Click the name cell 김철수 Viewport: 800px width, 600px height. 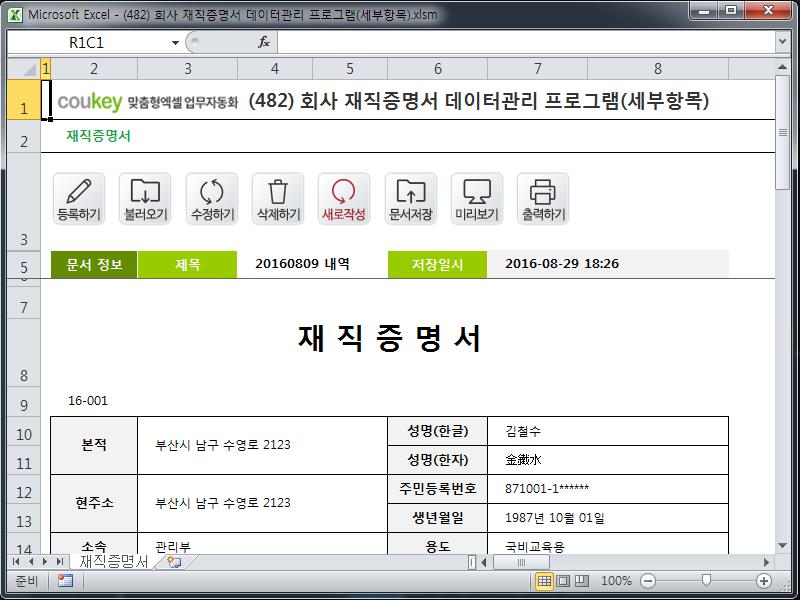(x=608, y=431)
